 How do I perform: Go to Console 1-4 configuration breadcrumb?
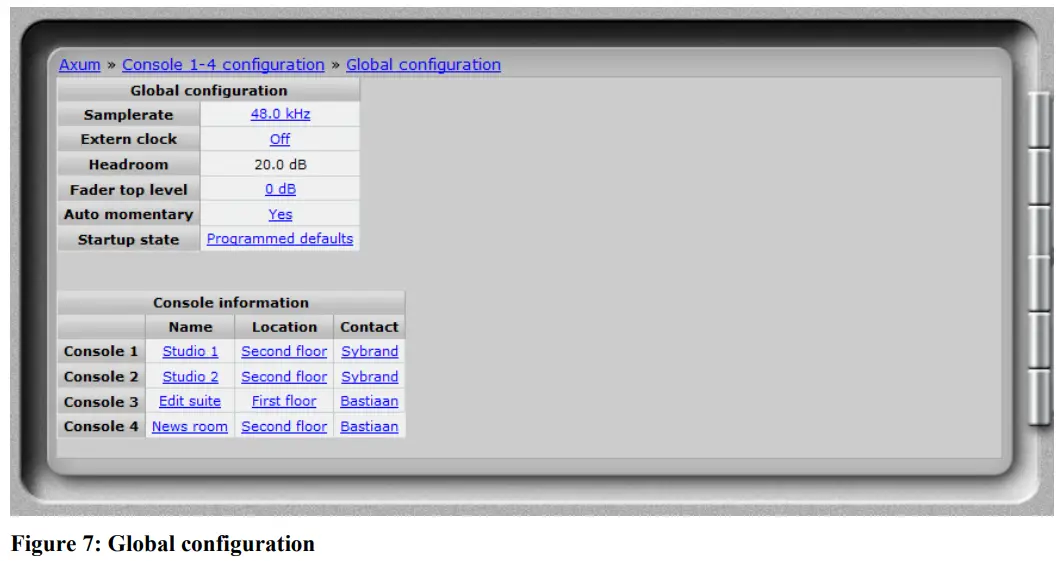click(x=223, y=65)
